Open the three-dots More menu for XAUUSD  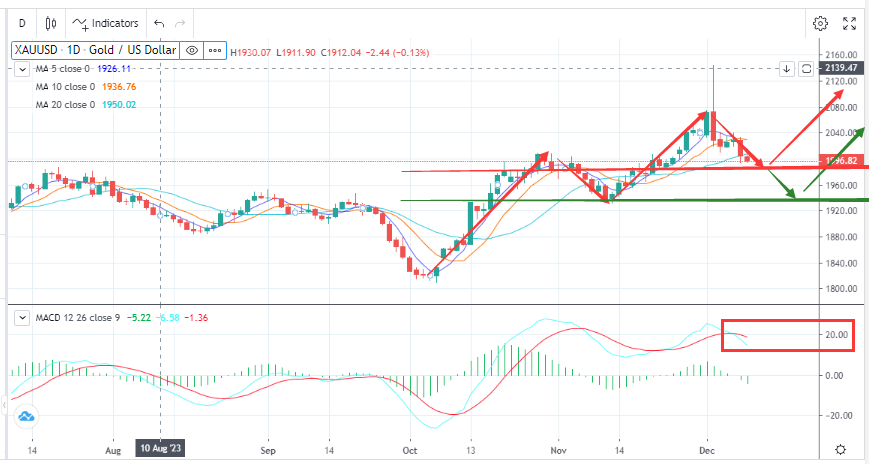click(x=214, y=50)
